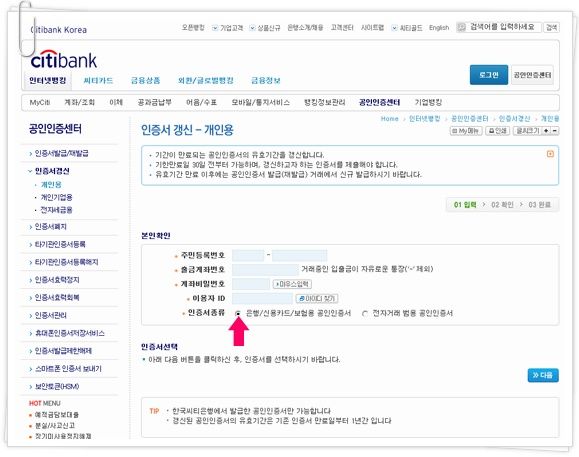Select 전자거래 범용 공인인증서 radio
The image size is (579, 457).
[x=365, y=313]
